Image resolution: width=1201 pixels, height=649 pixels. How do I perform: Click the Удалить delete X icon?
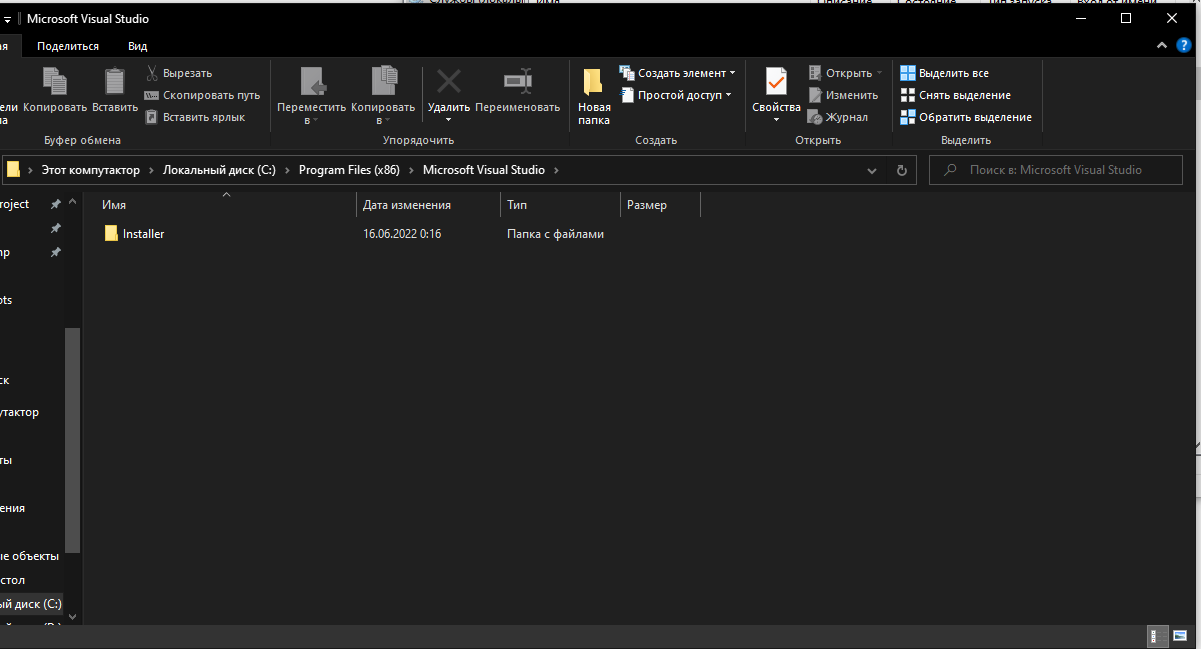[449, 81]
